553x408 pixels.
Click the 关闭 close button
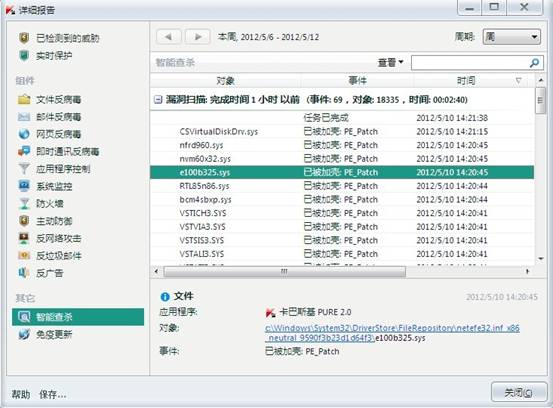coord(519,392)
